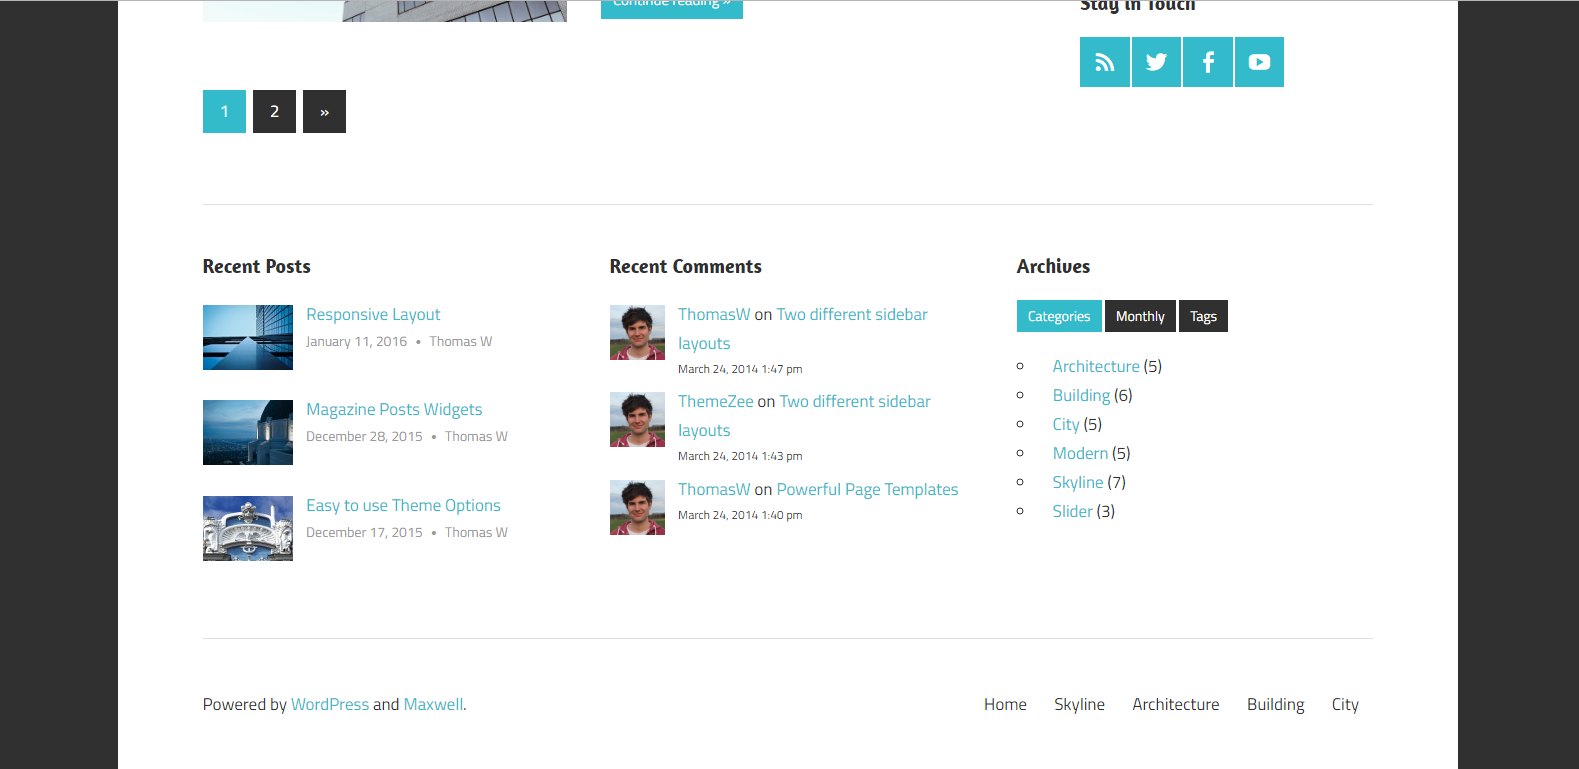
Task: Open the Facebook social icon
Action: point(1208,62)
